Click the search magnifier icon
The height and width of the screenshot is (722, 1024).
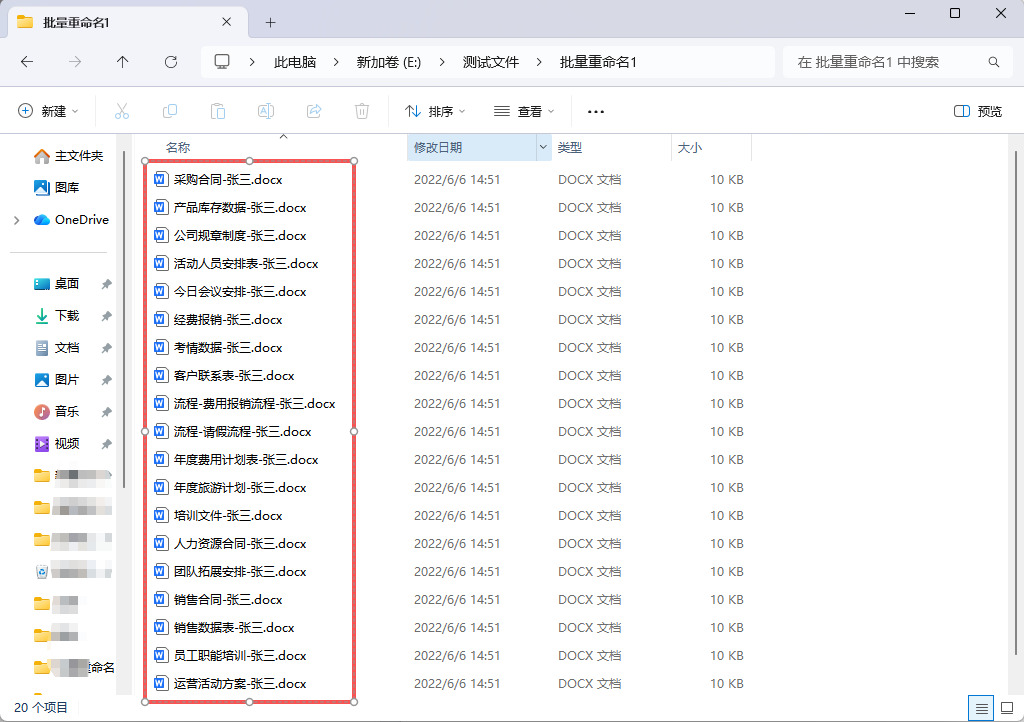(993, 62)
